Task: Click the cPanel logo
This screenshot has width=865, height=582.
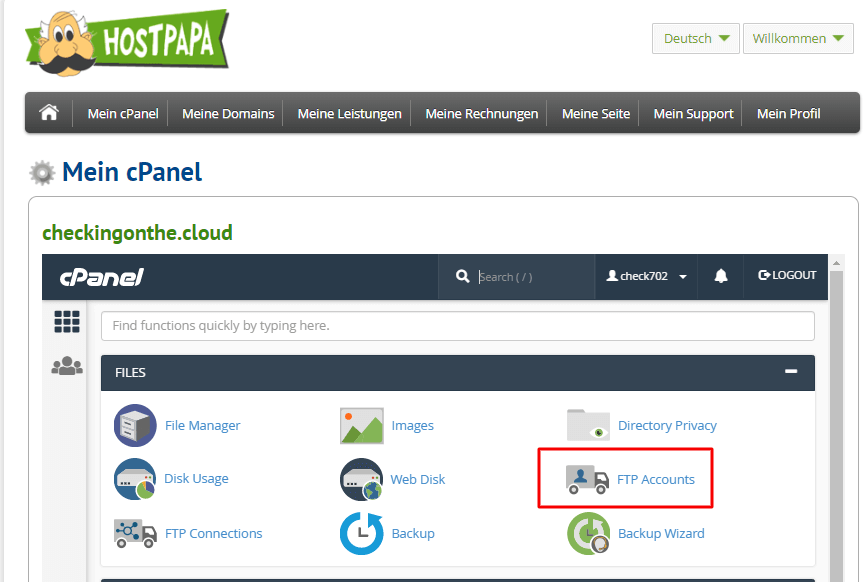Action: point(102,277)
